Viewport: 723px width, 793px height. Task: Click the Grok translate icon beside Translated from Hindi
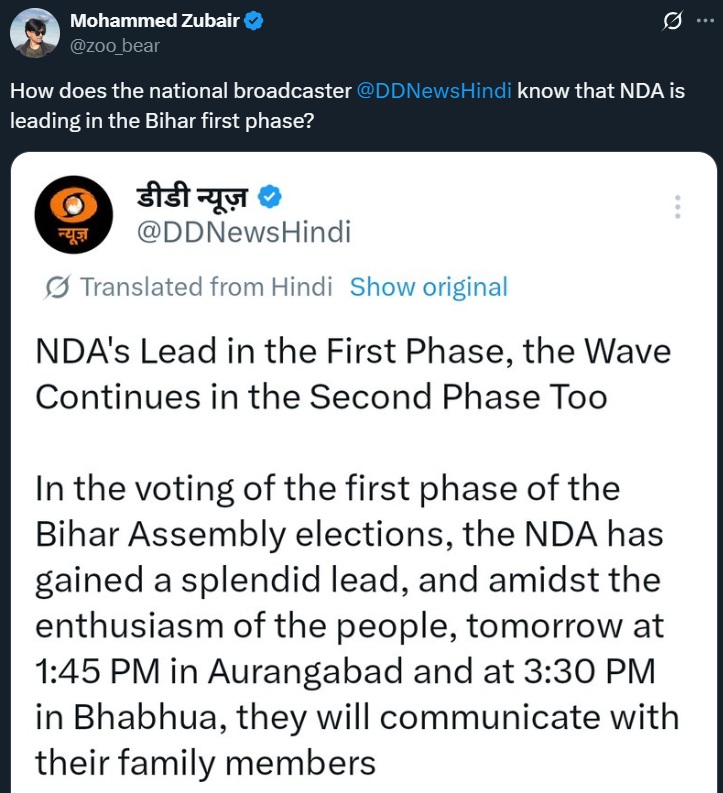coord(59,288)
